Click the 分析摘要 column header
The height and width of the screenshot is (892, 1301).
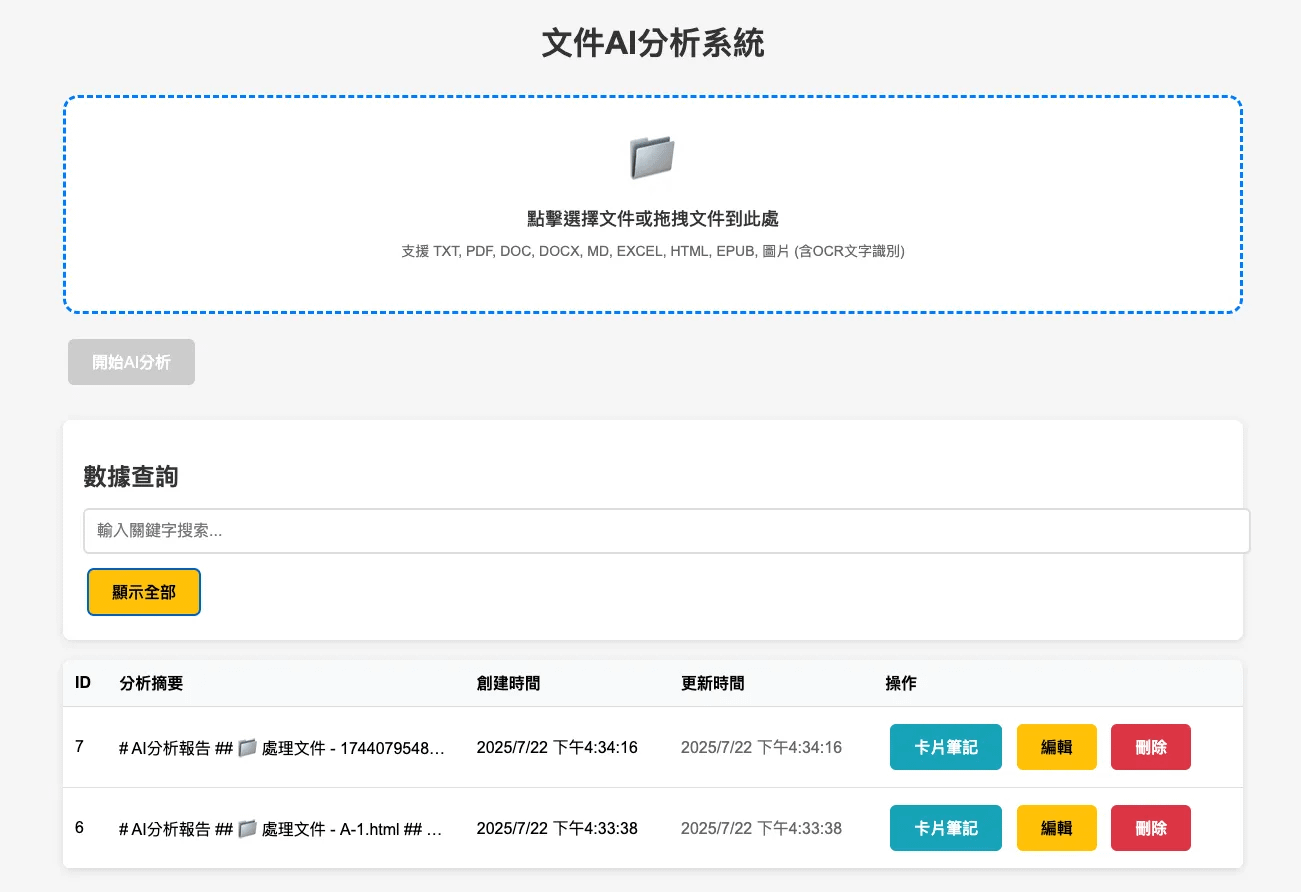pyautogui.click(x=151, y=683)
